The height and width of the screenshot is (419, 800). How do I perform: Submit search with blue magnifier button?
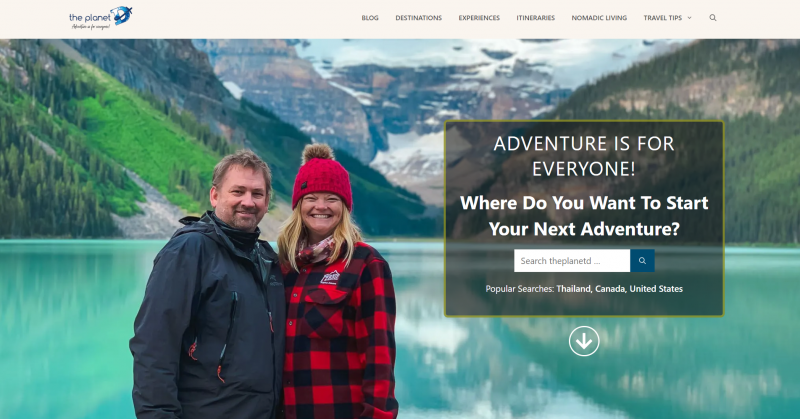coord(642,261)
